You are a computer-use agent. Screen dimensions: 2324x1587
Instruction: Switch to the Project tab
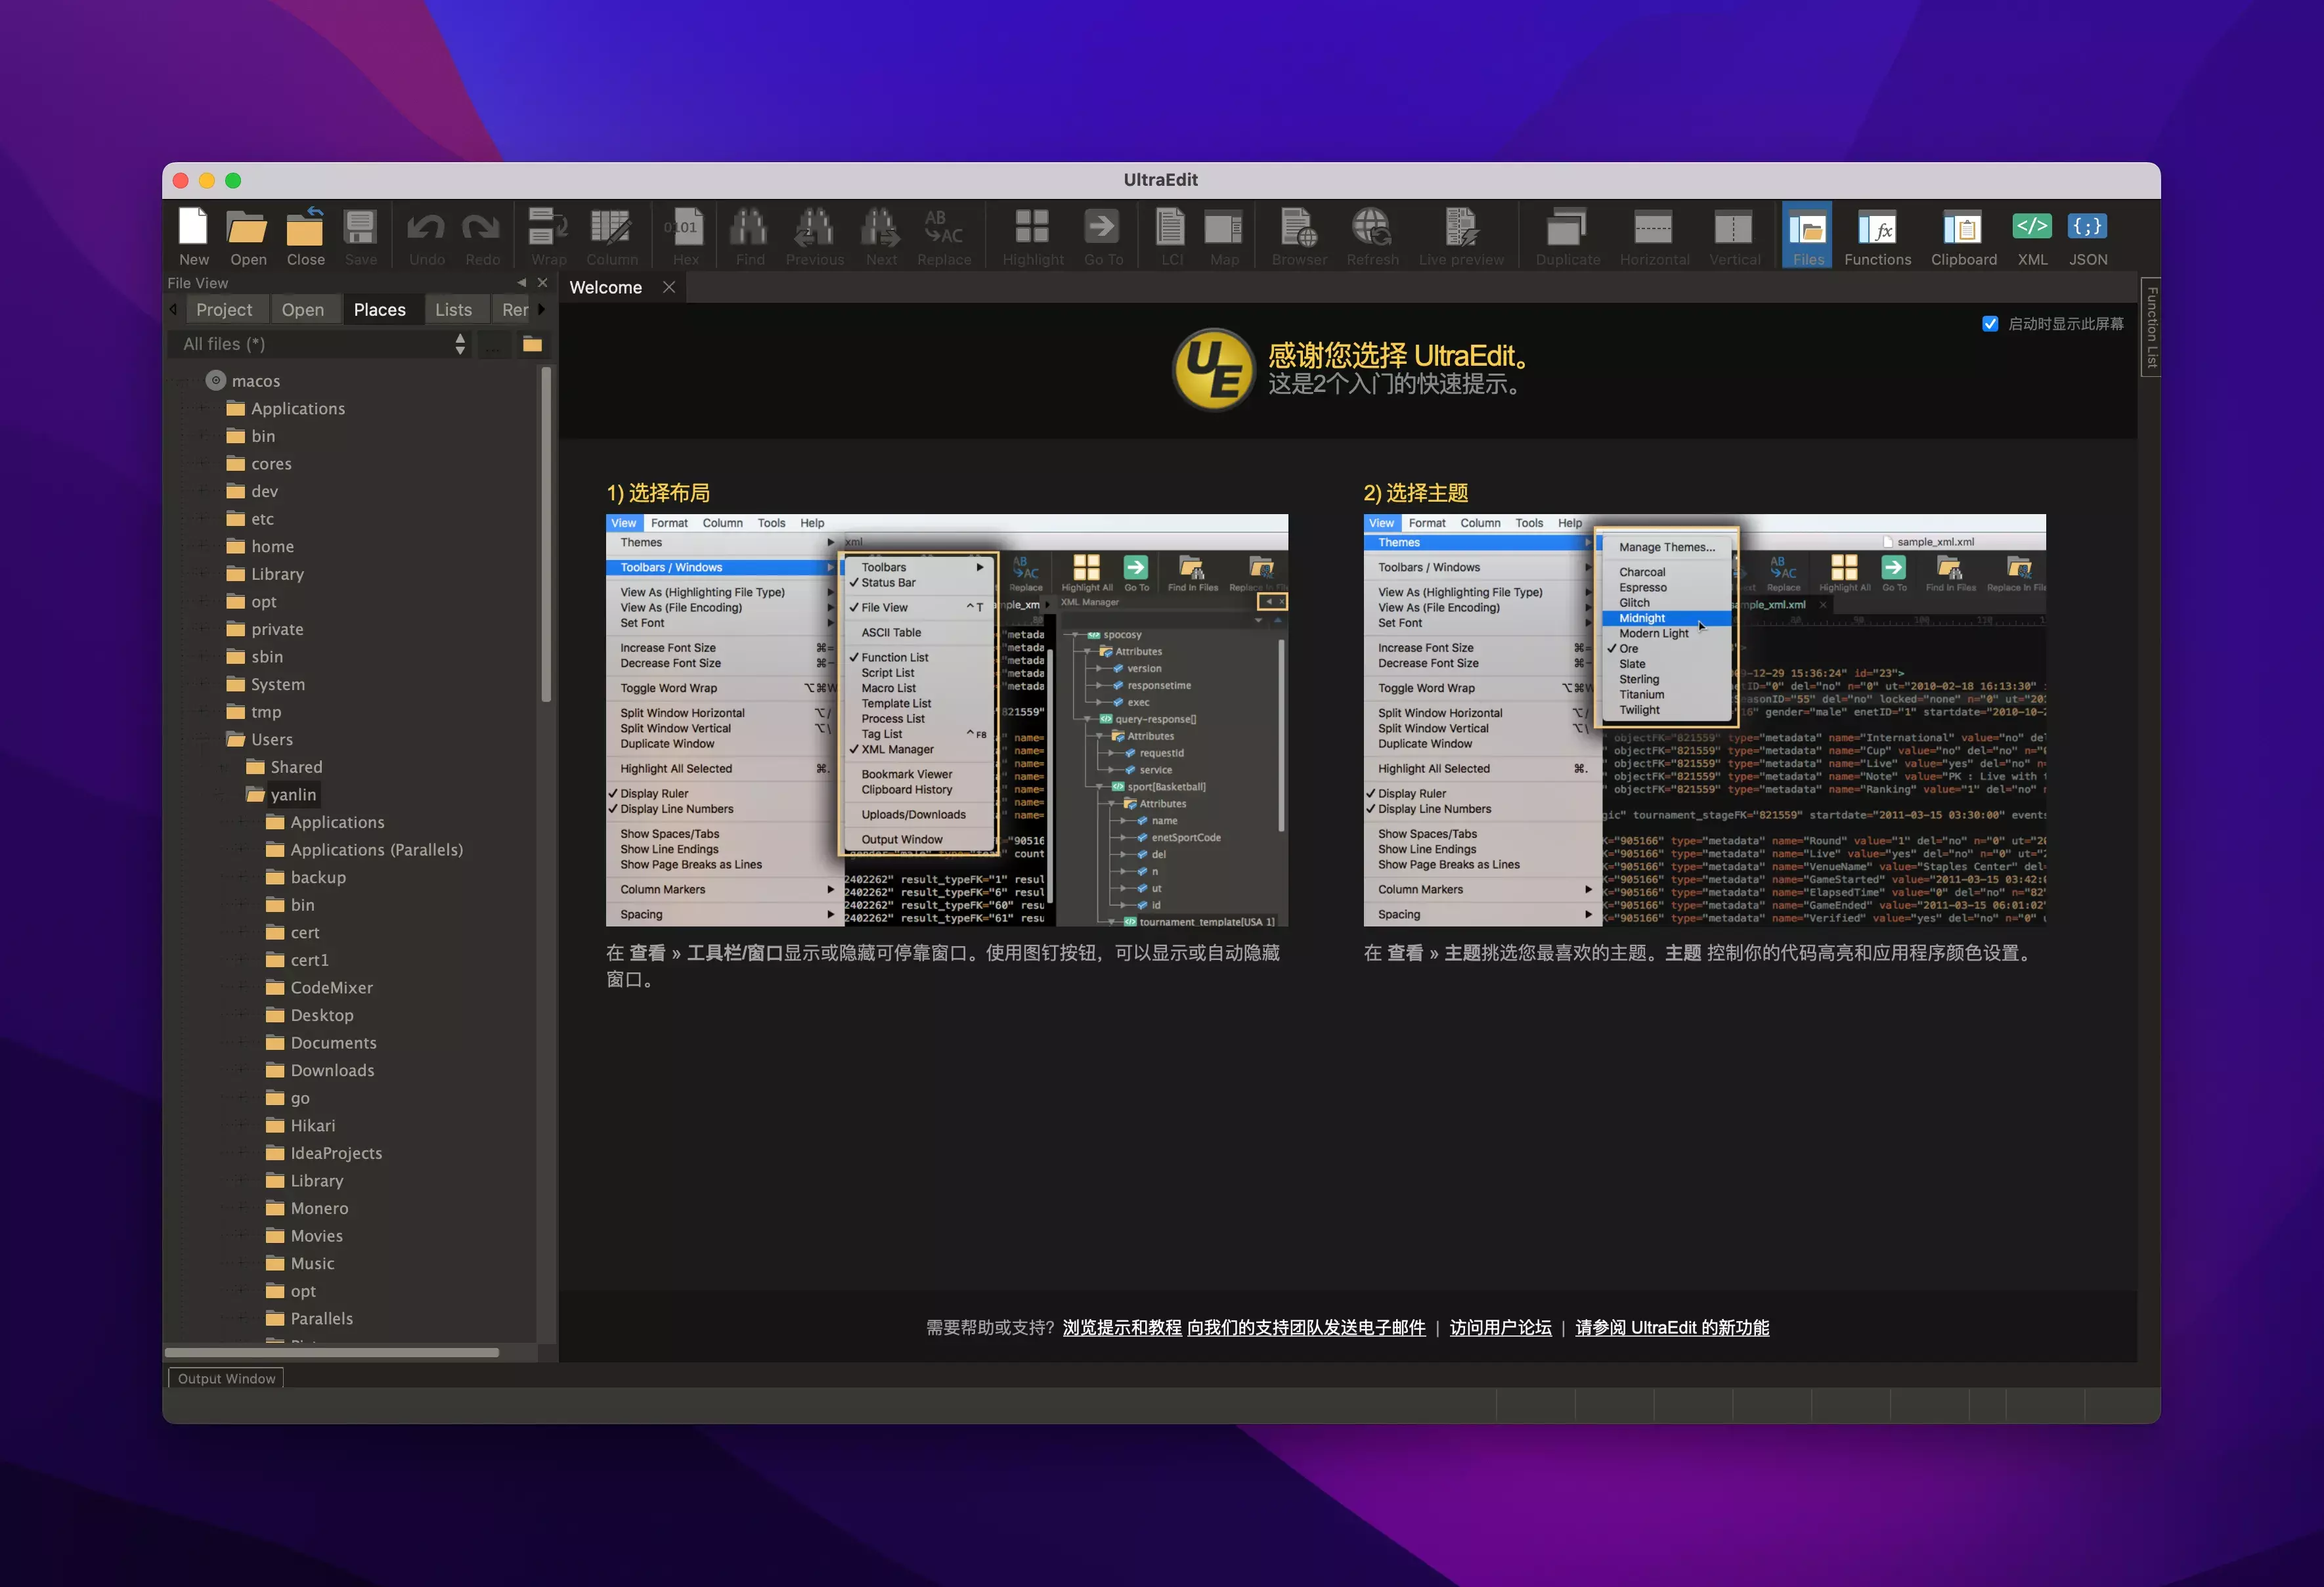coord(224,310)
